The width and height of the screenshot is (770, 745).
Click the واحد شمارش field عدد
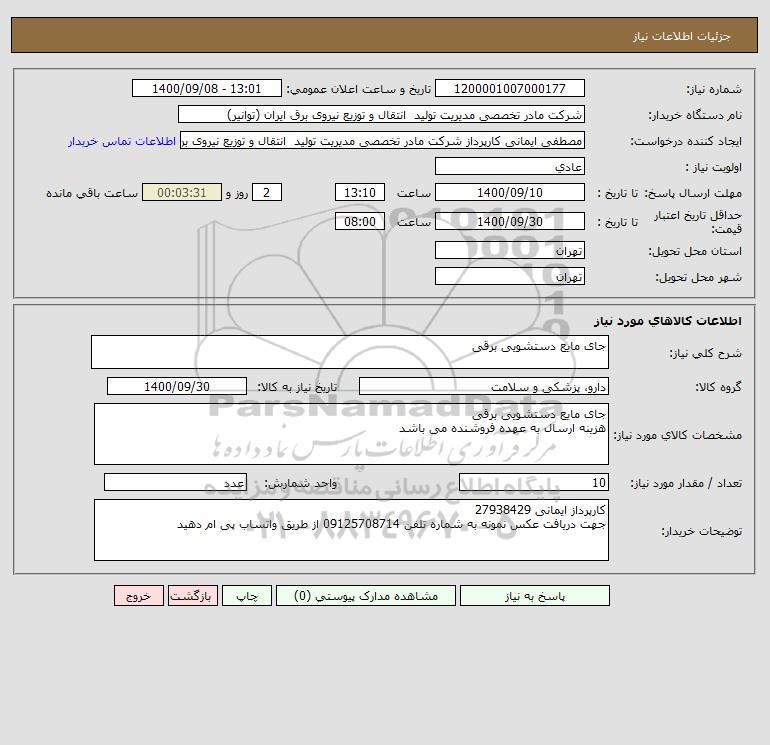175,482
